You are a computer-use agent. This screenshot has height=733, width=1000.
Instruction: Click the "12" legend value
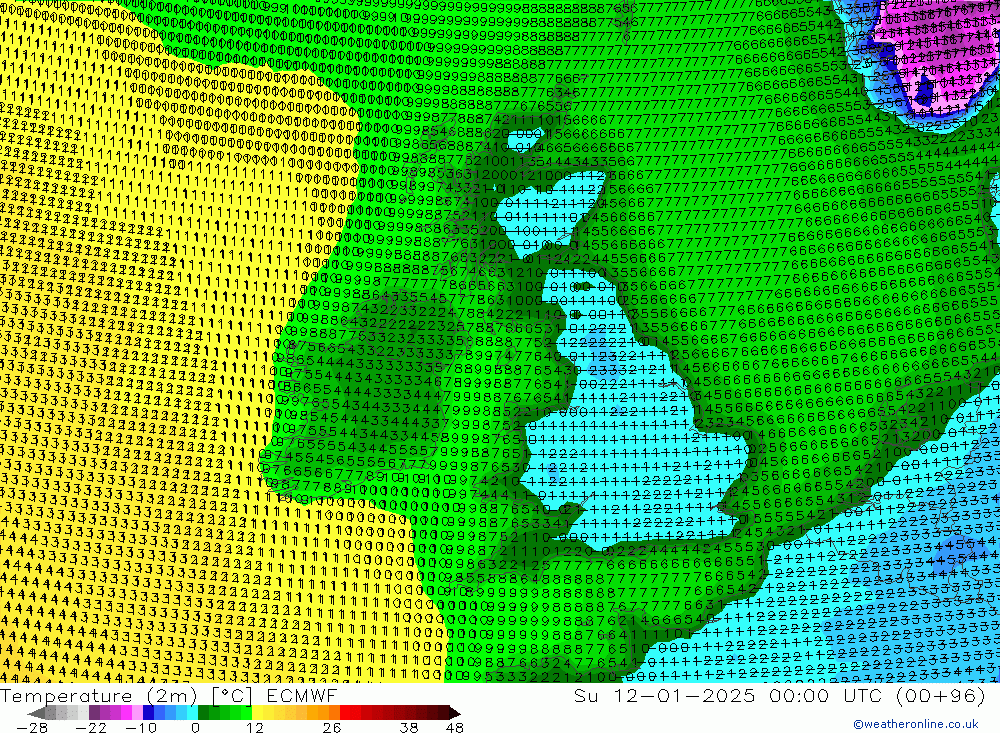(255, 727)
